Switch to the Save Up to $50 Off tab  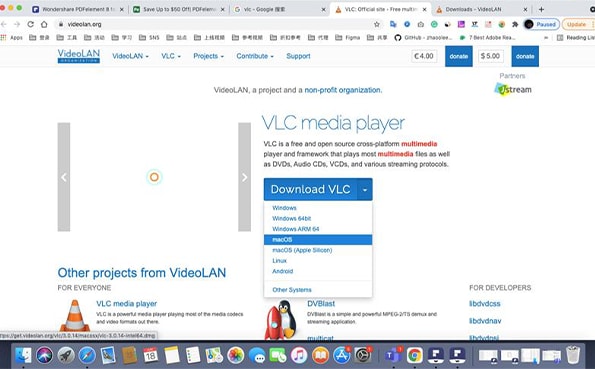tap(179, 9)
